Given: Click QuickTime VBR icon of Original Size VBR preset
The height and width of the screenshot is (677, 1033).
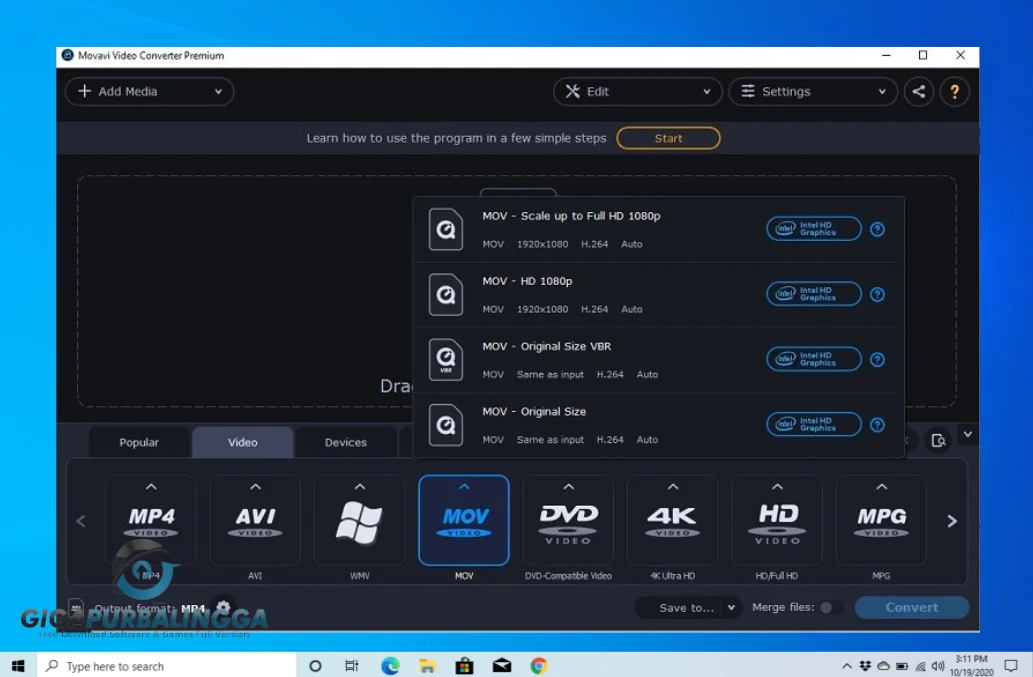Looking at the screenshot, I should [446, 360].
